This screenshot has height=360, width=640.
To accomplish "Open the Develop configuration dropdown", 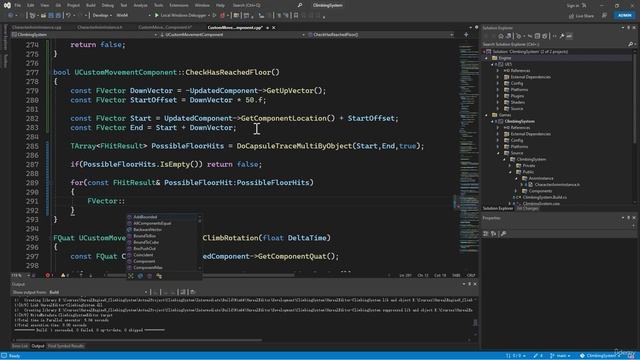I will coord(101,16).
